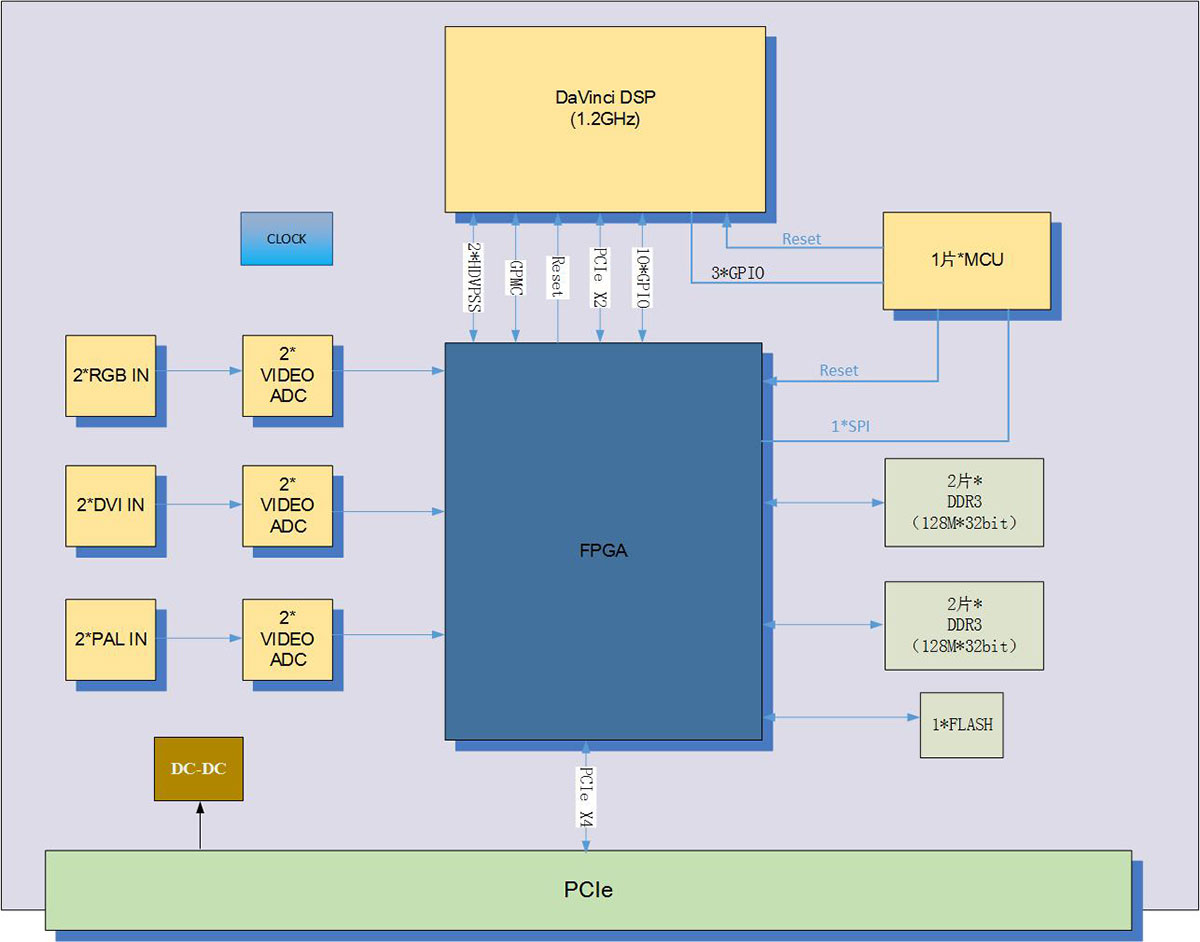The height and width of the screenshot is (942, 1200).
Task: Click the 3*GPIO connection label
Action: click(x=737, y=272)
